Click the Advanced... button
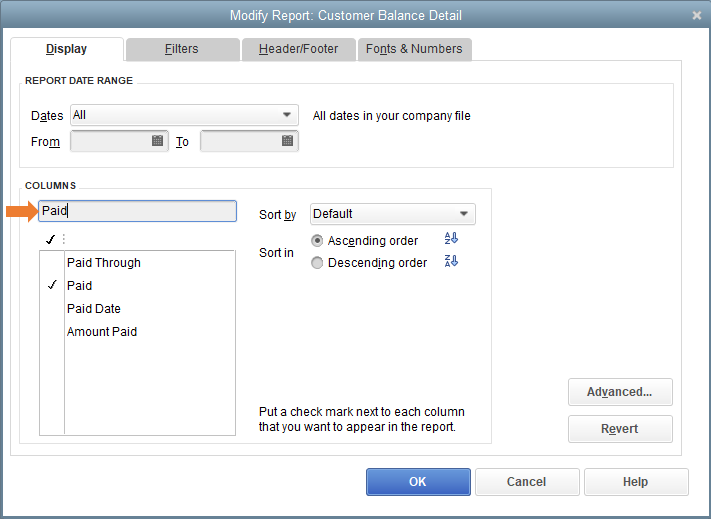711x519 pixels. 620,392
